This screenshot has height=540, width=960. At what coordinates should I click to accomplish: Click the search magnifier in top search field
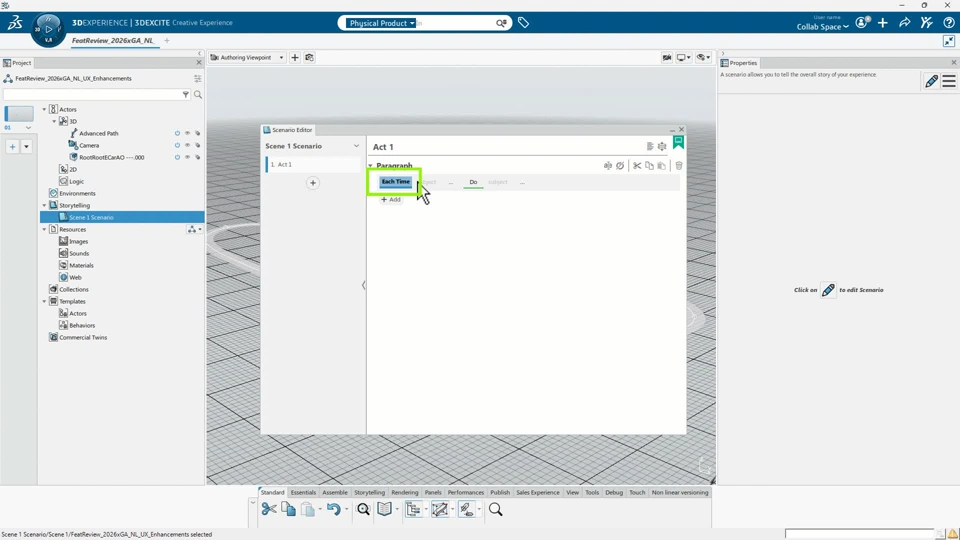[x=501, y=23]
